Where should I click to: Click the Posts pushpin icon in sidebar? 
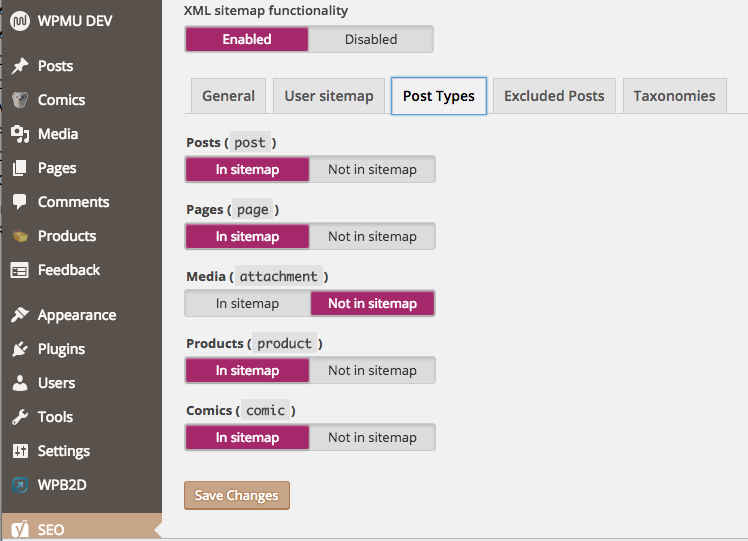tap(20, 66)
